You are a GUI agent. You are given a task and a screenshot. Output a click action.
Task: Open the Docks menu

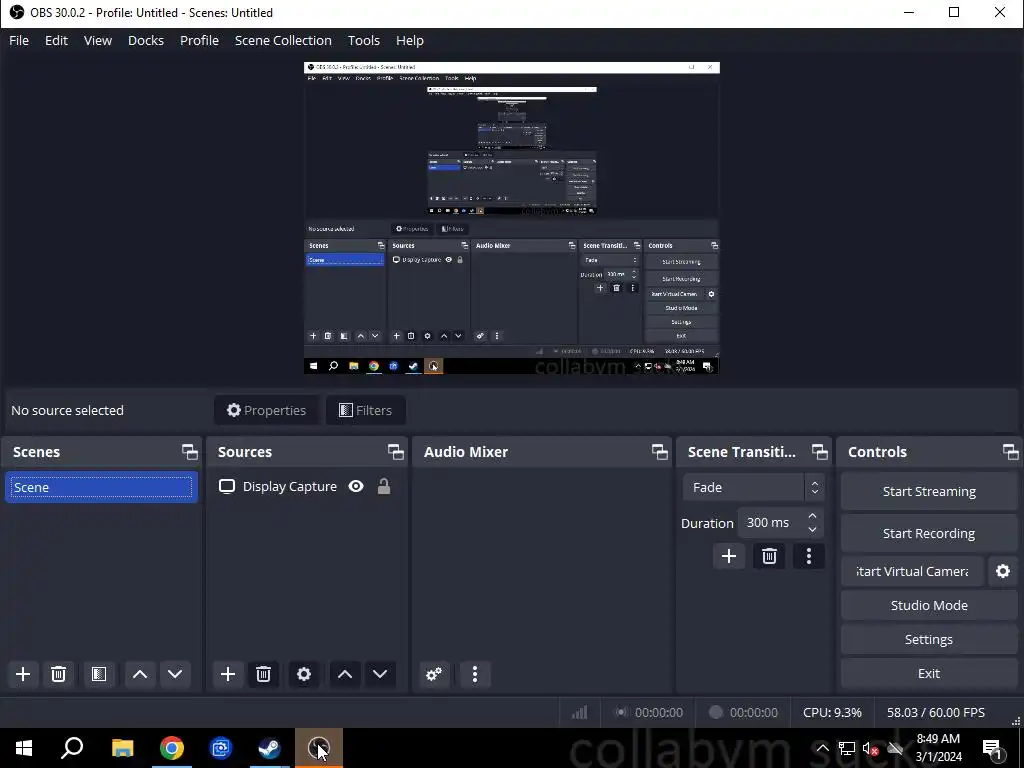[146, 40]
